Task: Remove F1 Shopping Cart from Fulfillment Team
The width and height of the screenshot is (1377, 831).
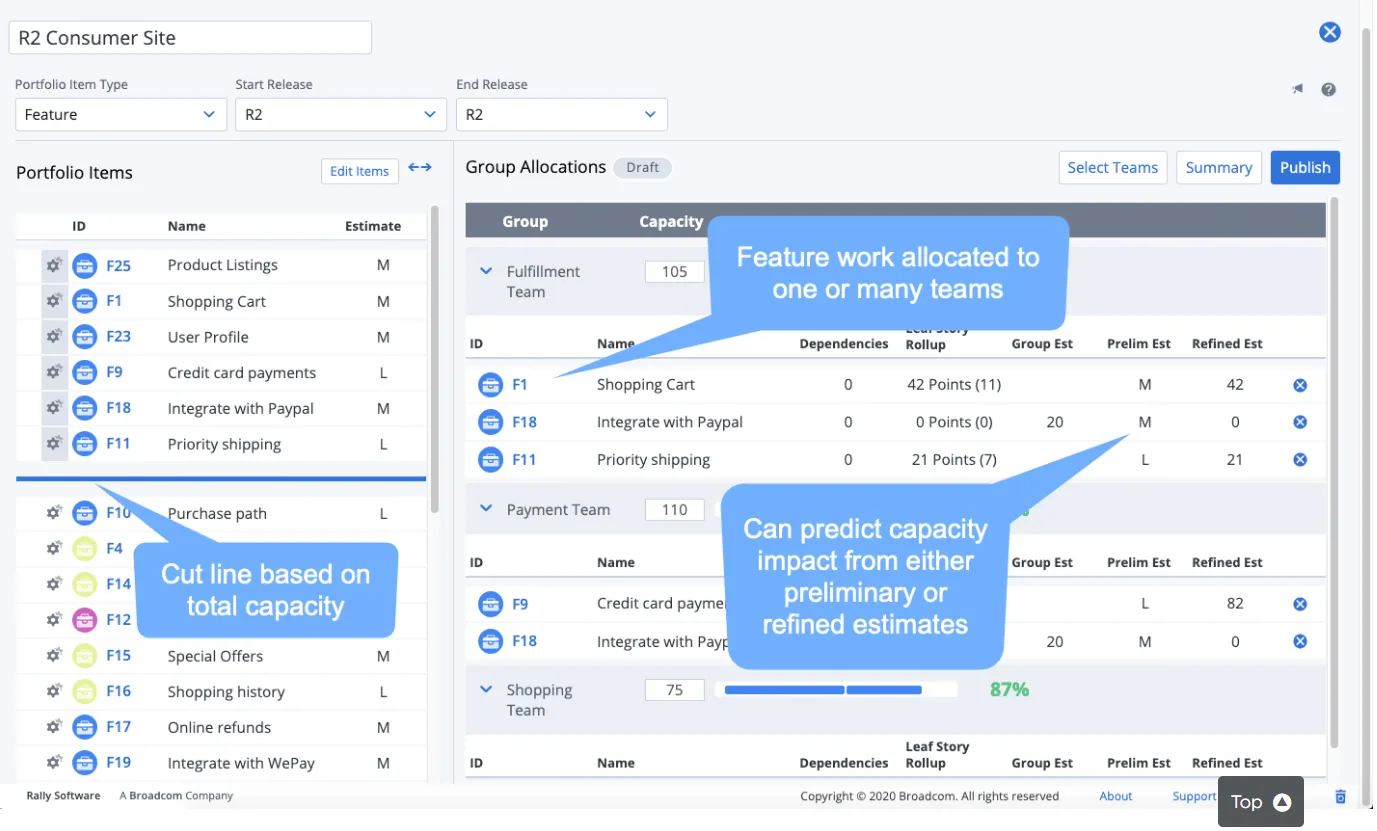Action: point(1300,385)
